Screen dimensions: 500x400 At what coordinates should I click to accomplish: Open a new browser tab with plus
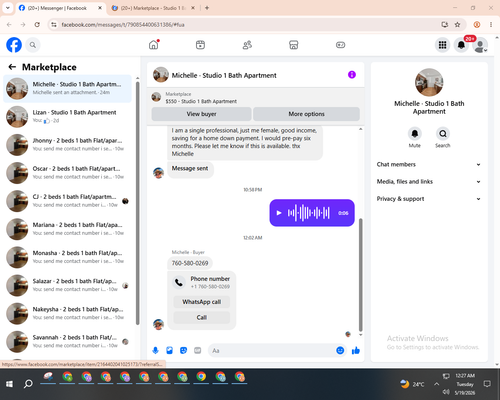(207, 8)
